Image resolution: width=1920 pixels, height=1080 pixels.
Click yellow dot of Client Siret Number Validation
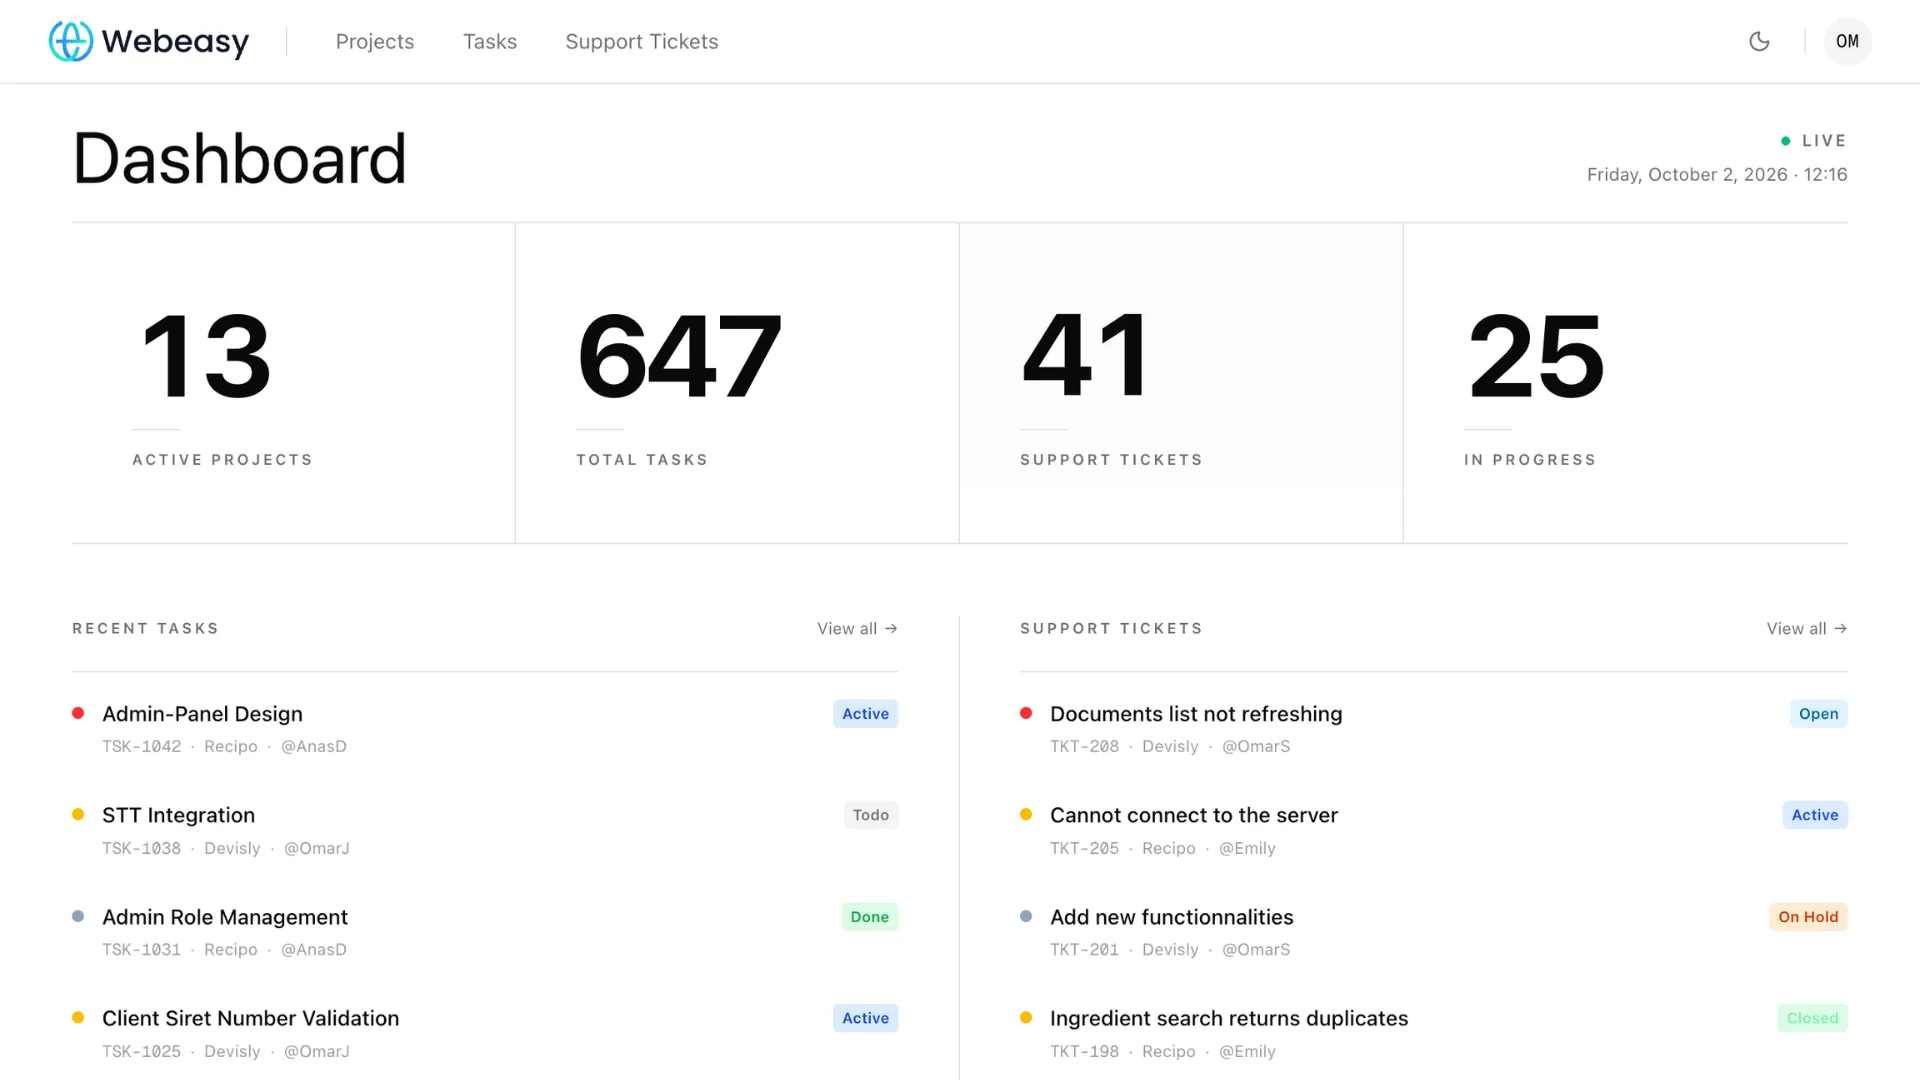coord(78,1017)
